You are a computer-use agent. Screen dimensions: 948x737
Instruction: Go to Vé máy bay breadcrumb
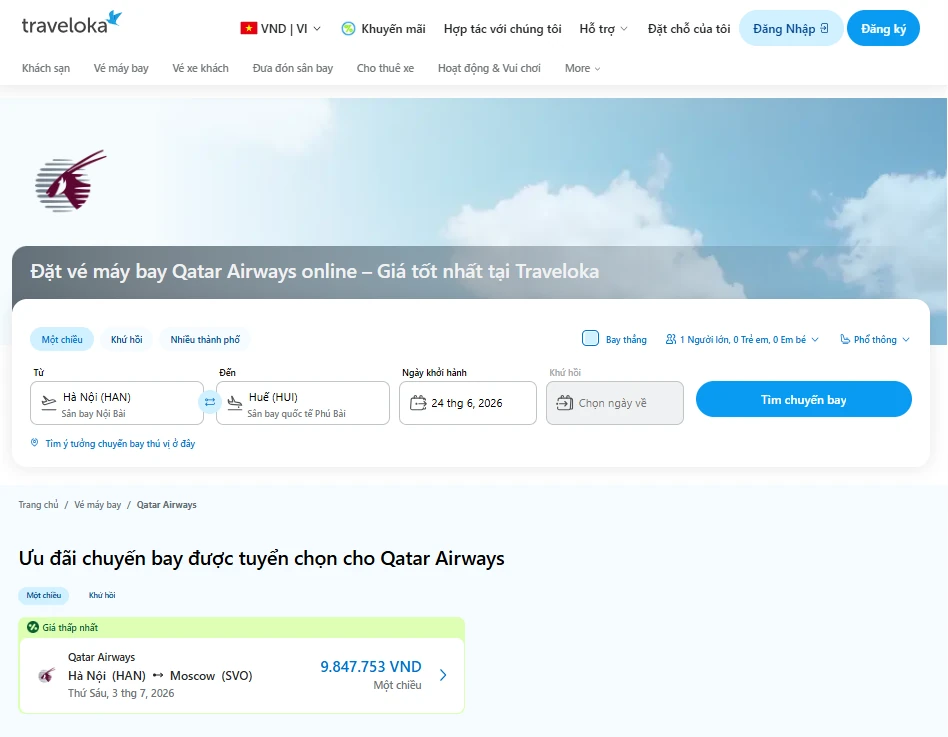[x=97, y=504]
